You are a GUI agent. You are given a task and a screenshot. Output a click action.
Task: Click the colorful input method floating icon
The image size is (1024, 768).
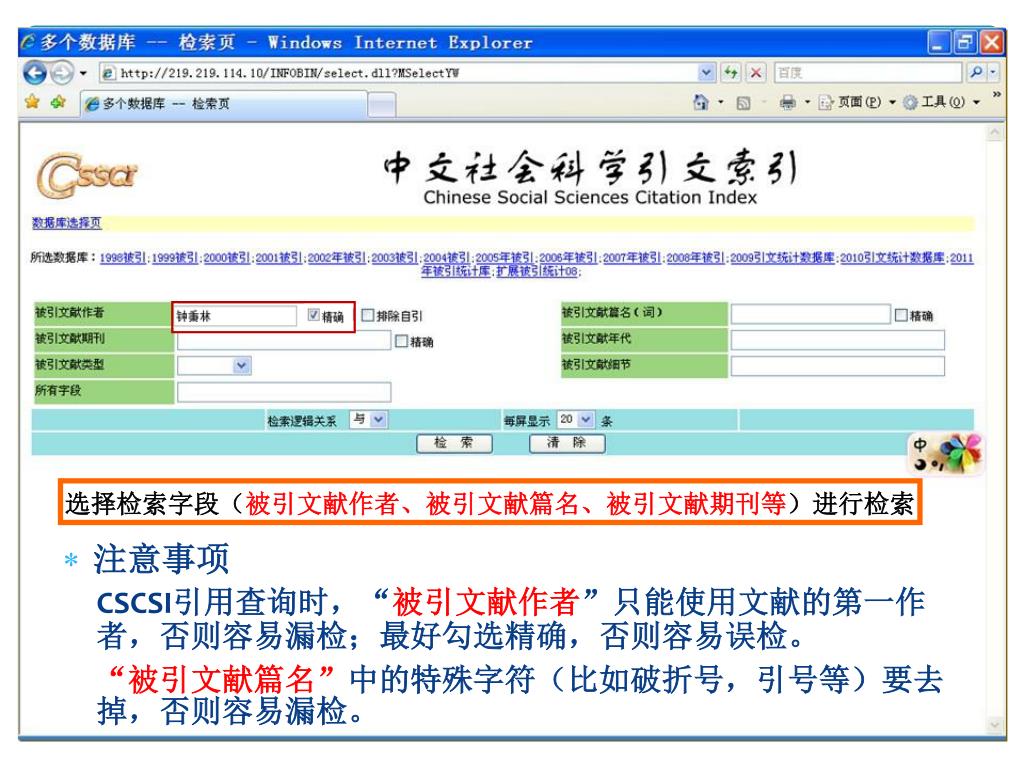pos(945,454)
